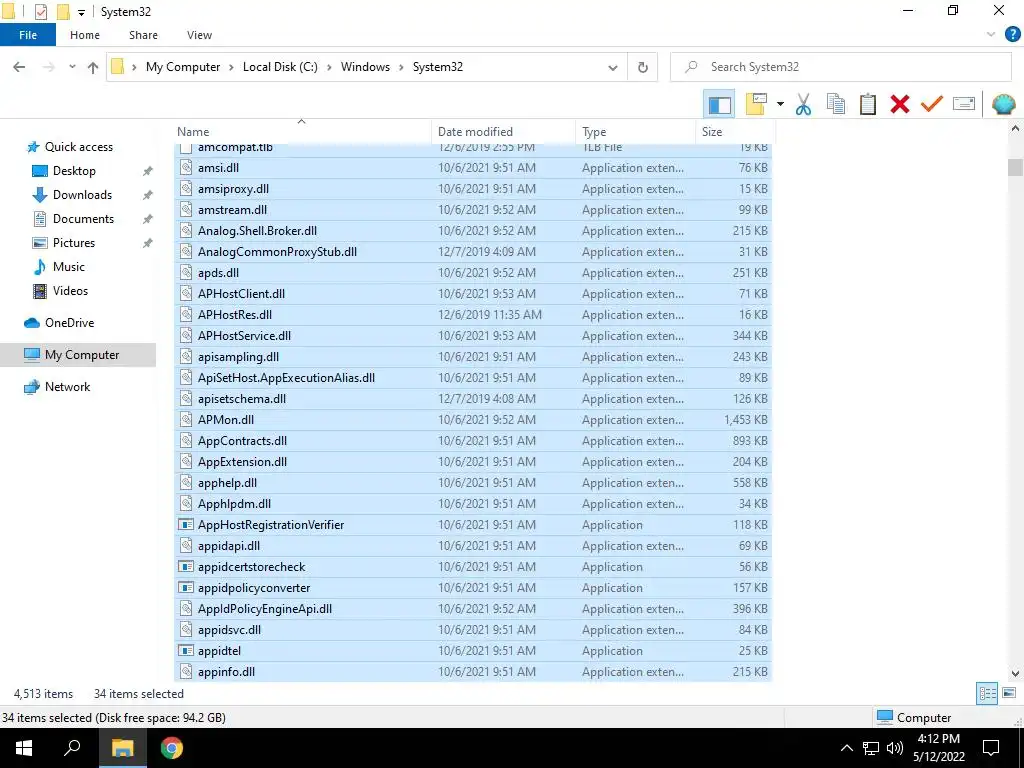The height and width of the screenshot is (768, 1024).
Task: Sort by Date modified column header
Action: [x=504, y=131]
